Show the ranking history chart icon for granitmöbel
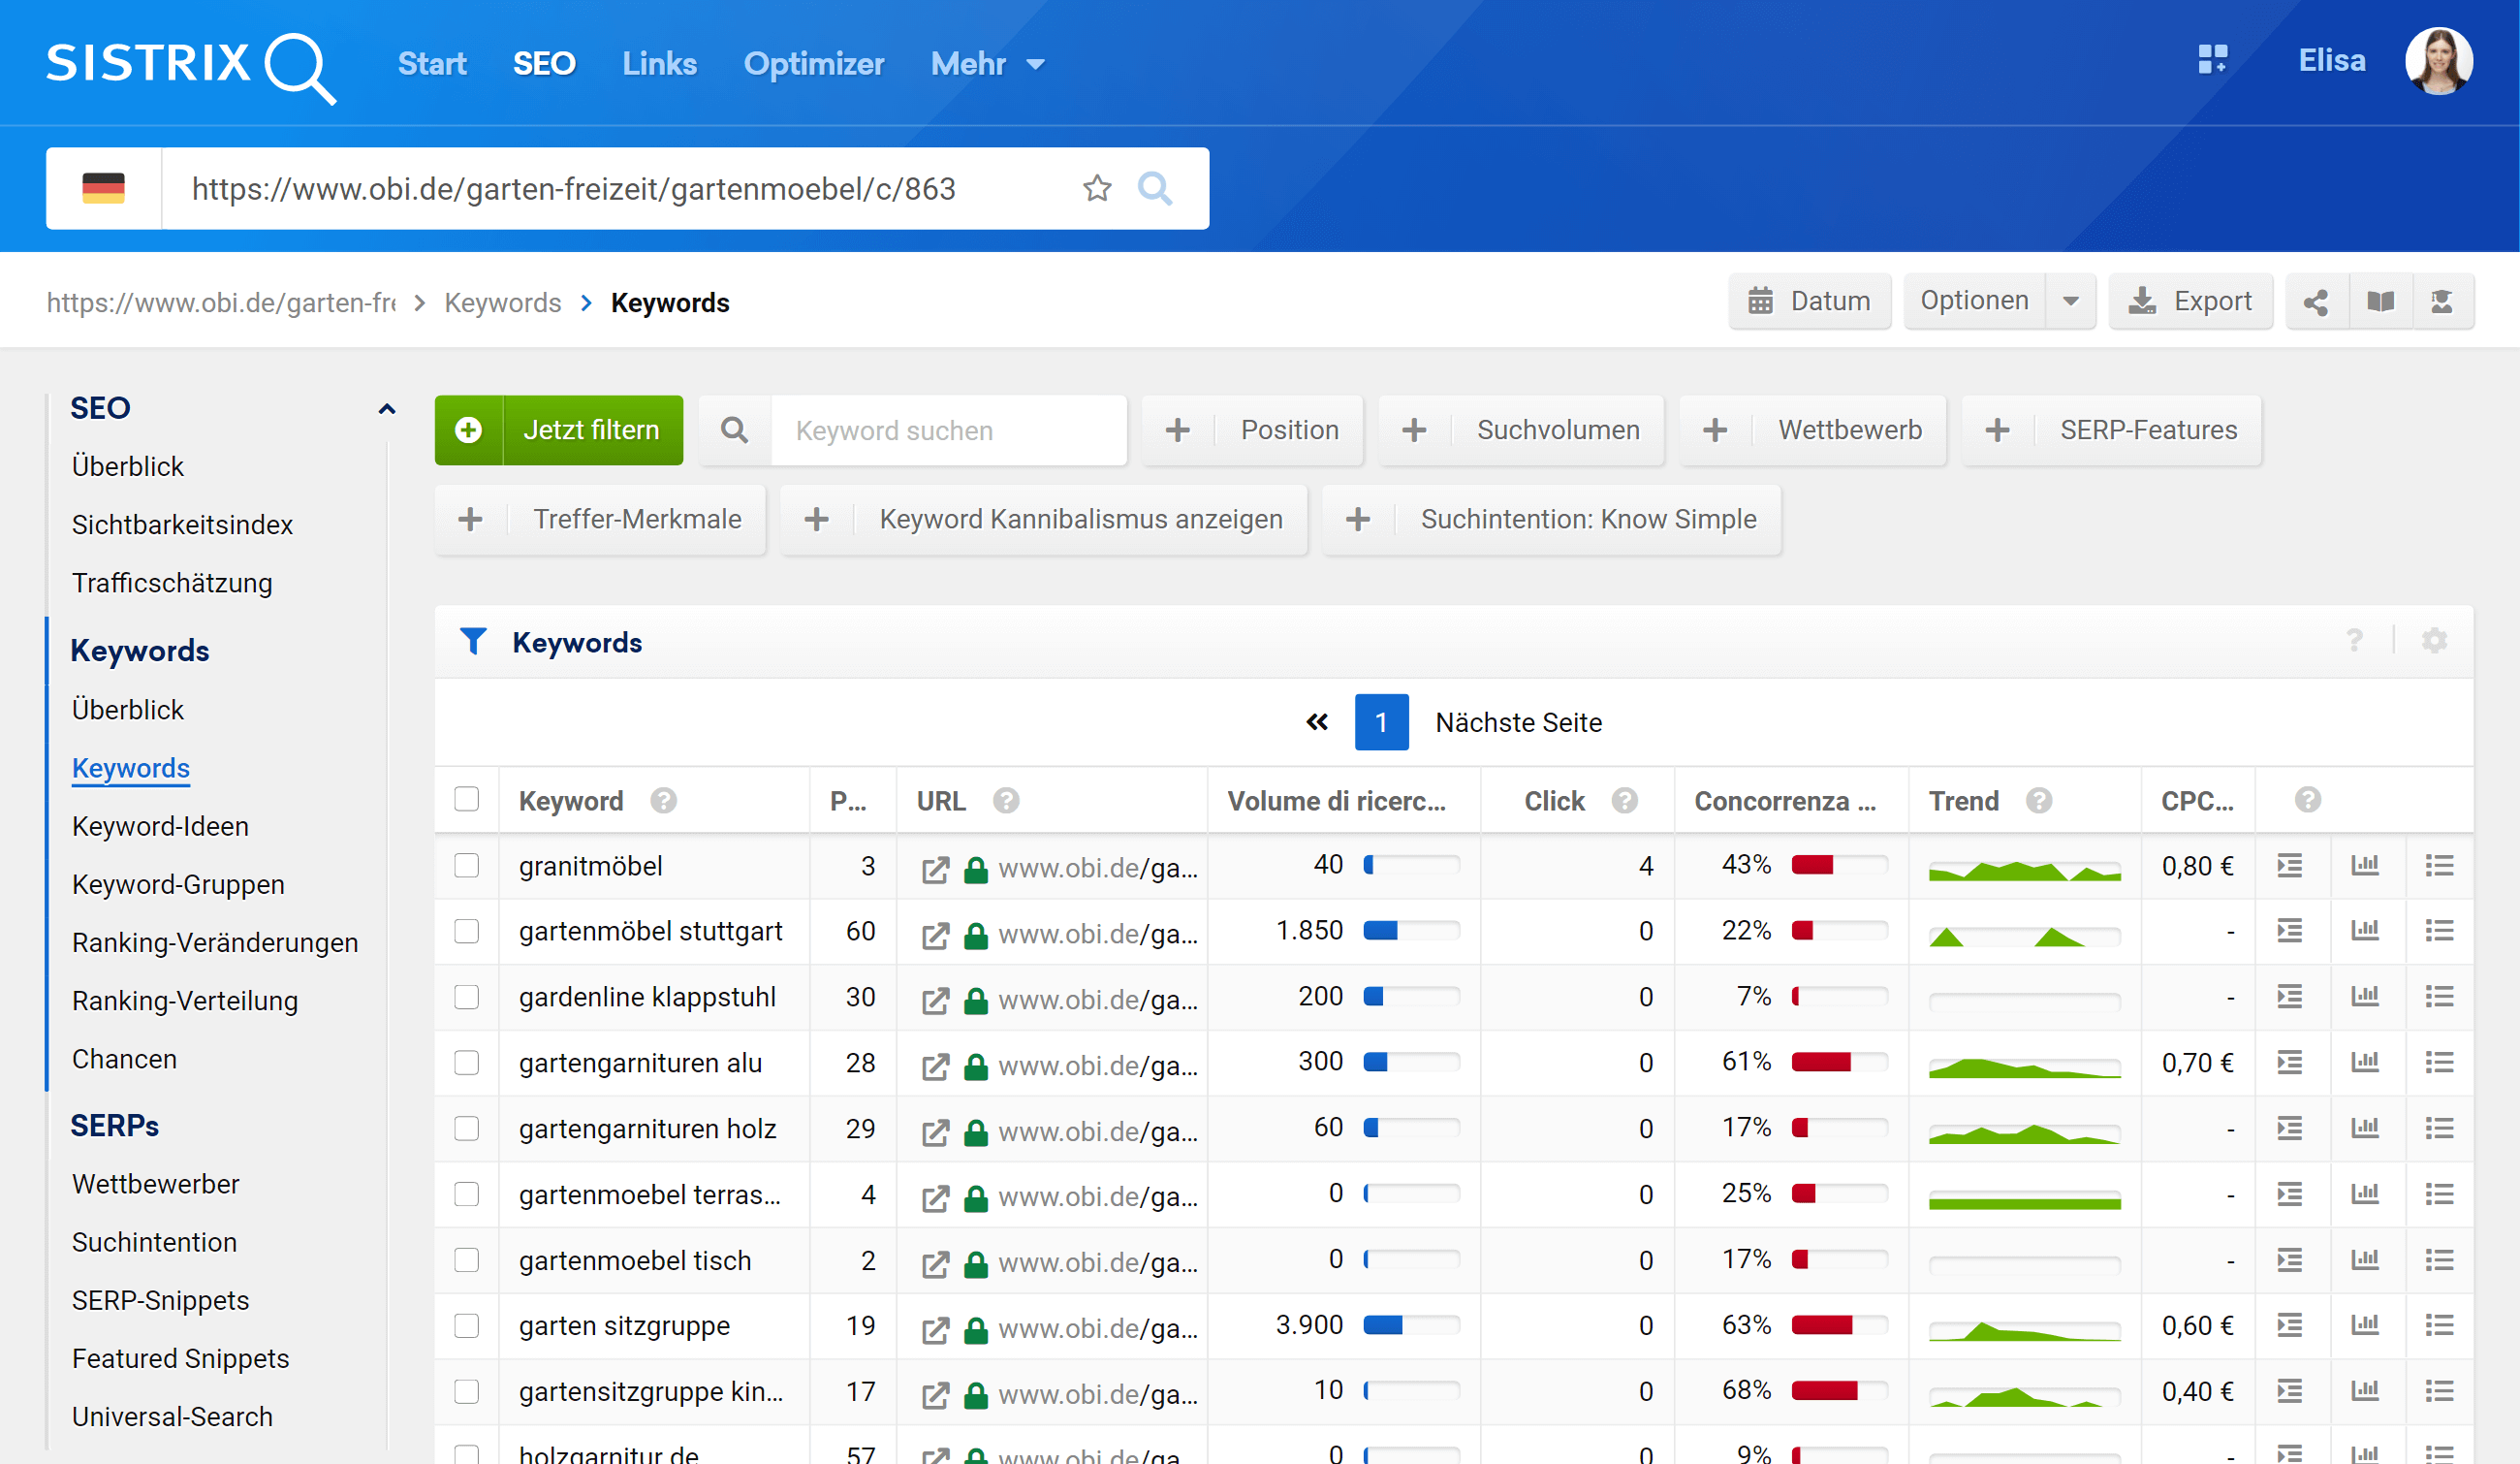Image resolution: width=2520 pixels, height=1464 pixels. click(x=2364, y=866)
